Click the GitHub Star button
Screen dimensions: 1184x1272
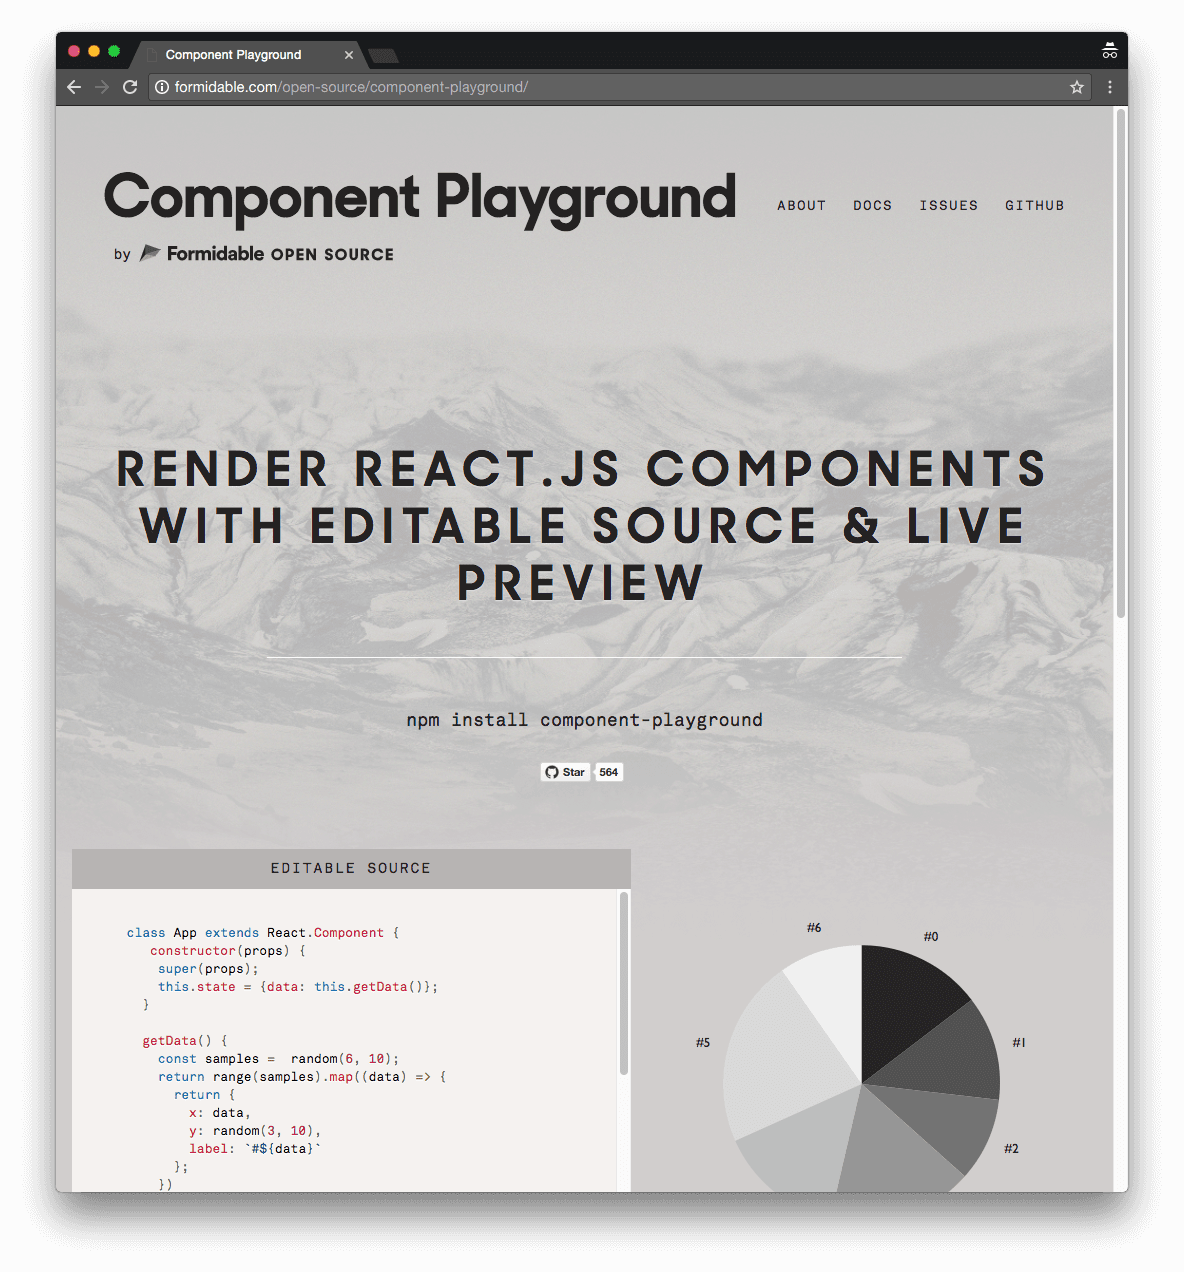[x=565, y=772]
